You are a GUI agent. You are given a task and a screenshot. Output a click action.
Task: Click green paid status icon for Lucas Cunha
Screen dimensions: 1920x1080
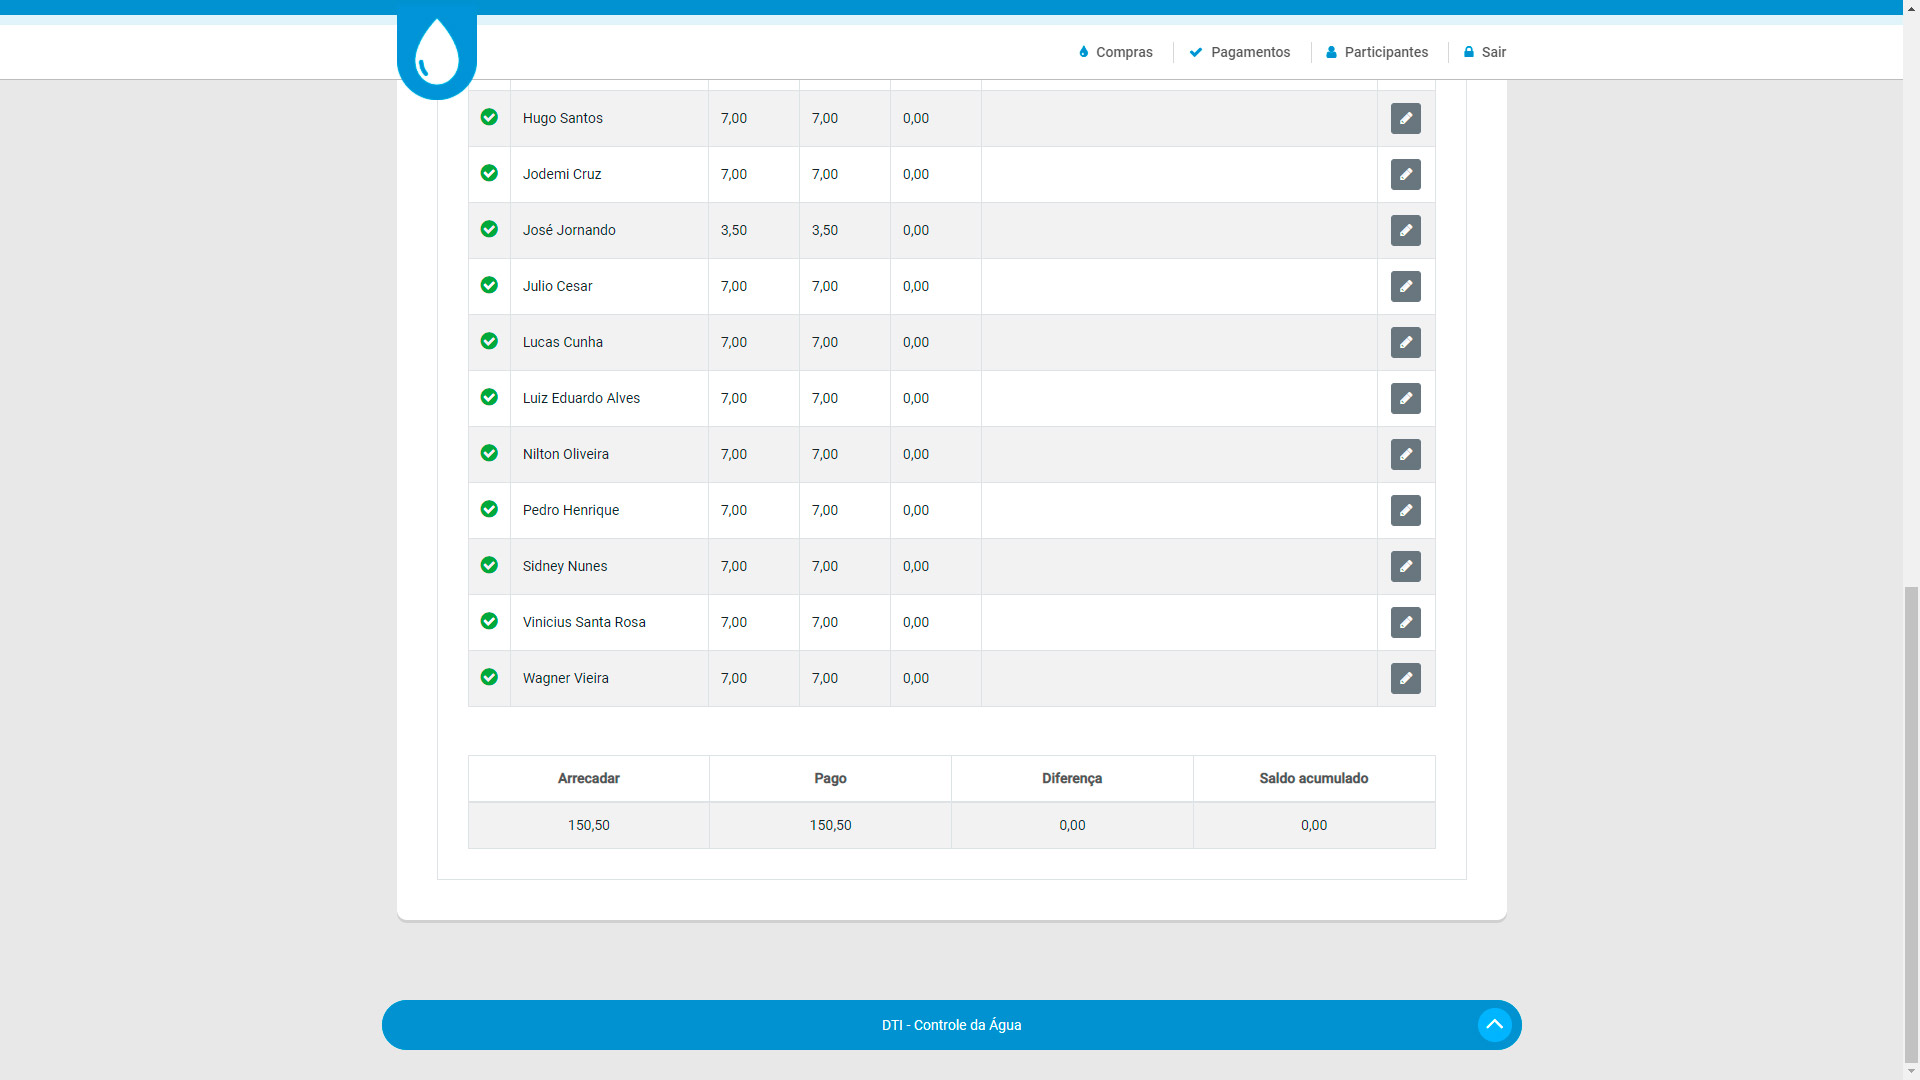(x=489, y=341)
